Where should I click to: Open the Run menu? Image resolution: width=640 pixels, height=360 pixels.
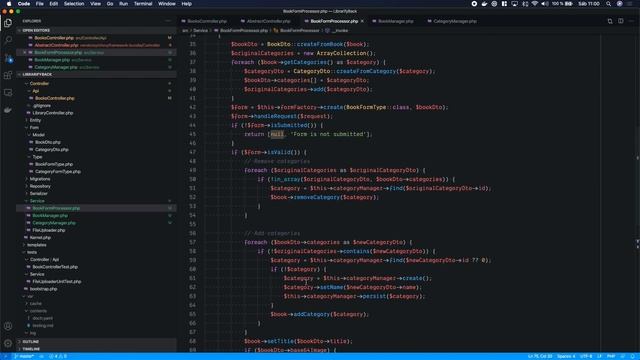[x=123, y=4]
